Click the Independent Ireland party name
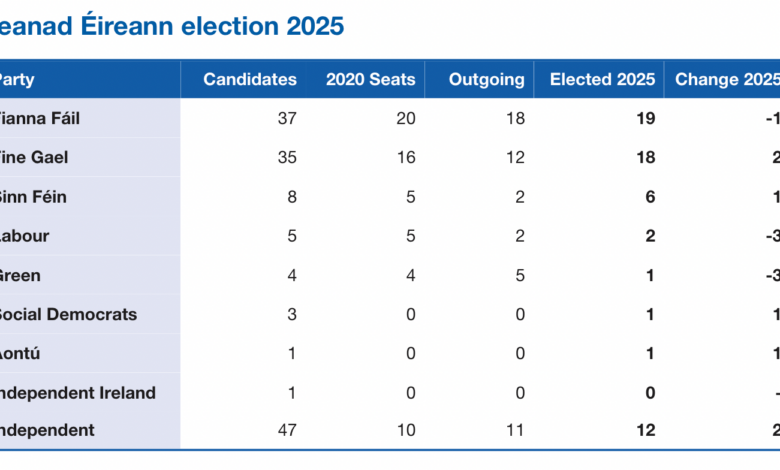This screenshot has width=780, height=470. [x=78, y=392]
